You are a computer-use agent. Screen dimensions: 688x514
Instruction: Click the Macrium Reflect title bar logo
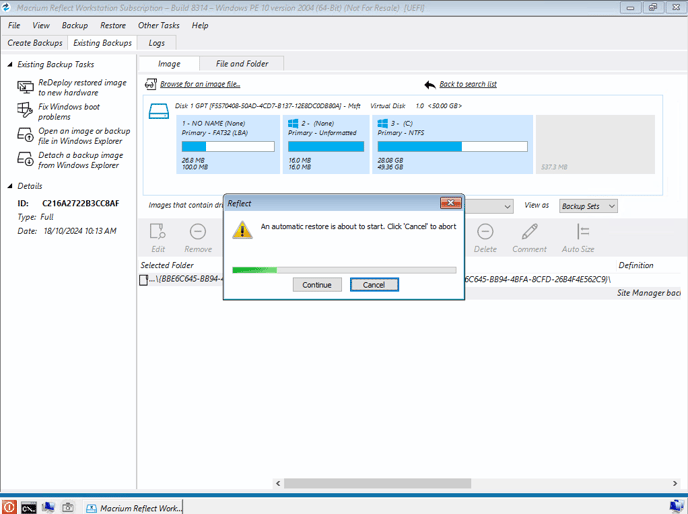pos(6,7)
